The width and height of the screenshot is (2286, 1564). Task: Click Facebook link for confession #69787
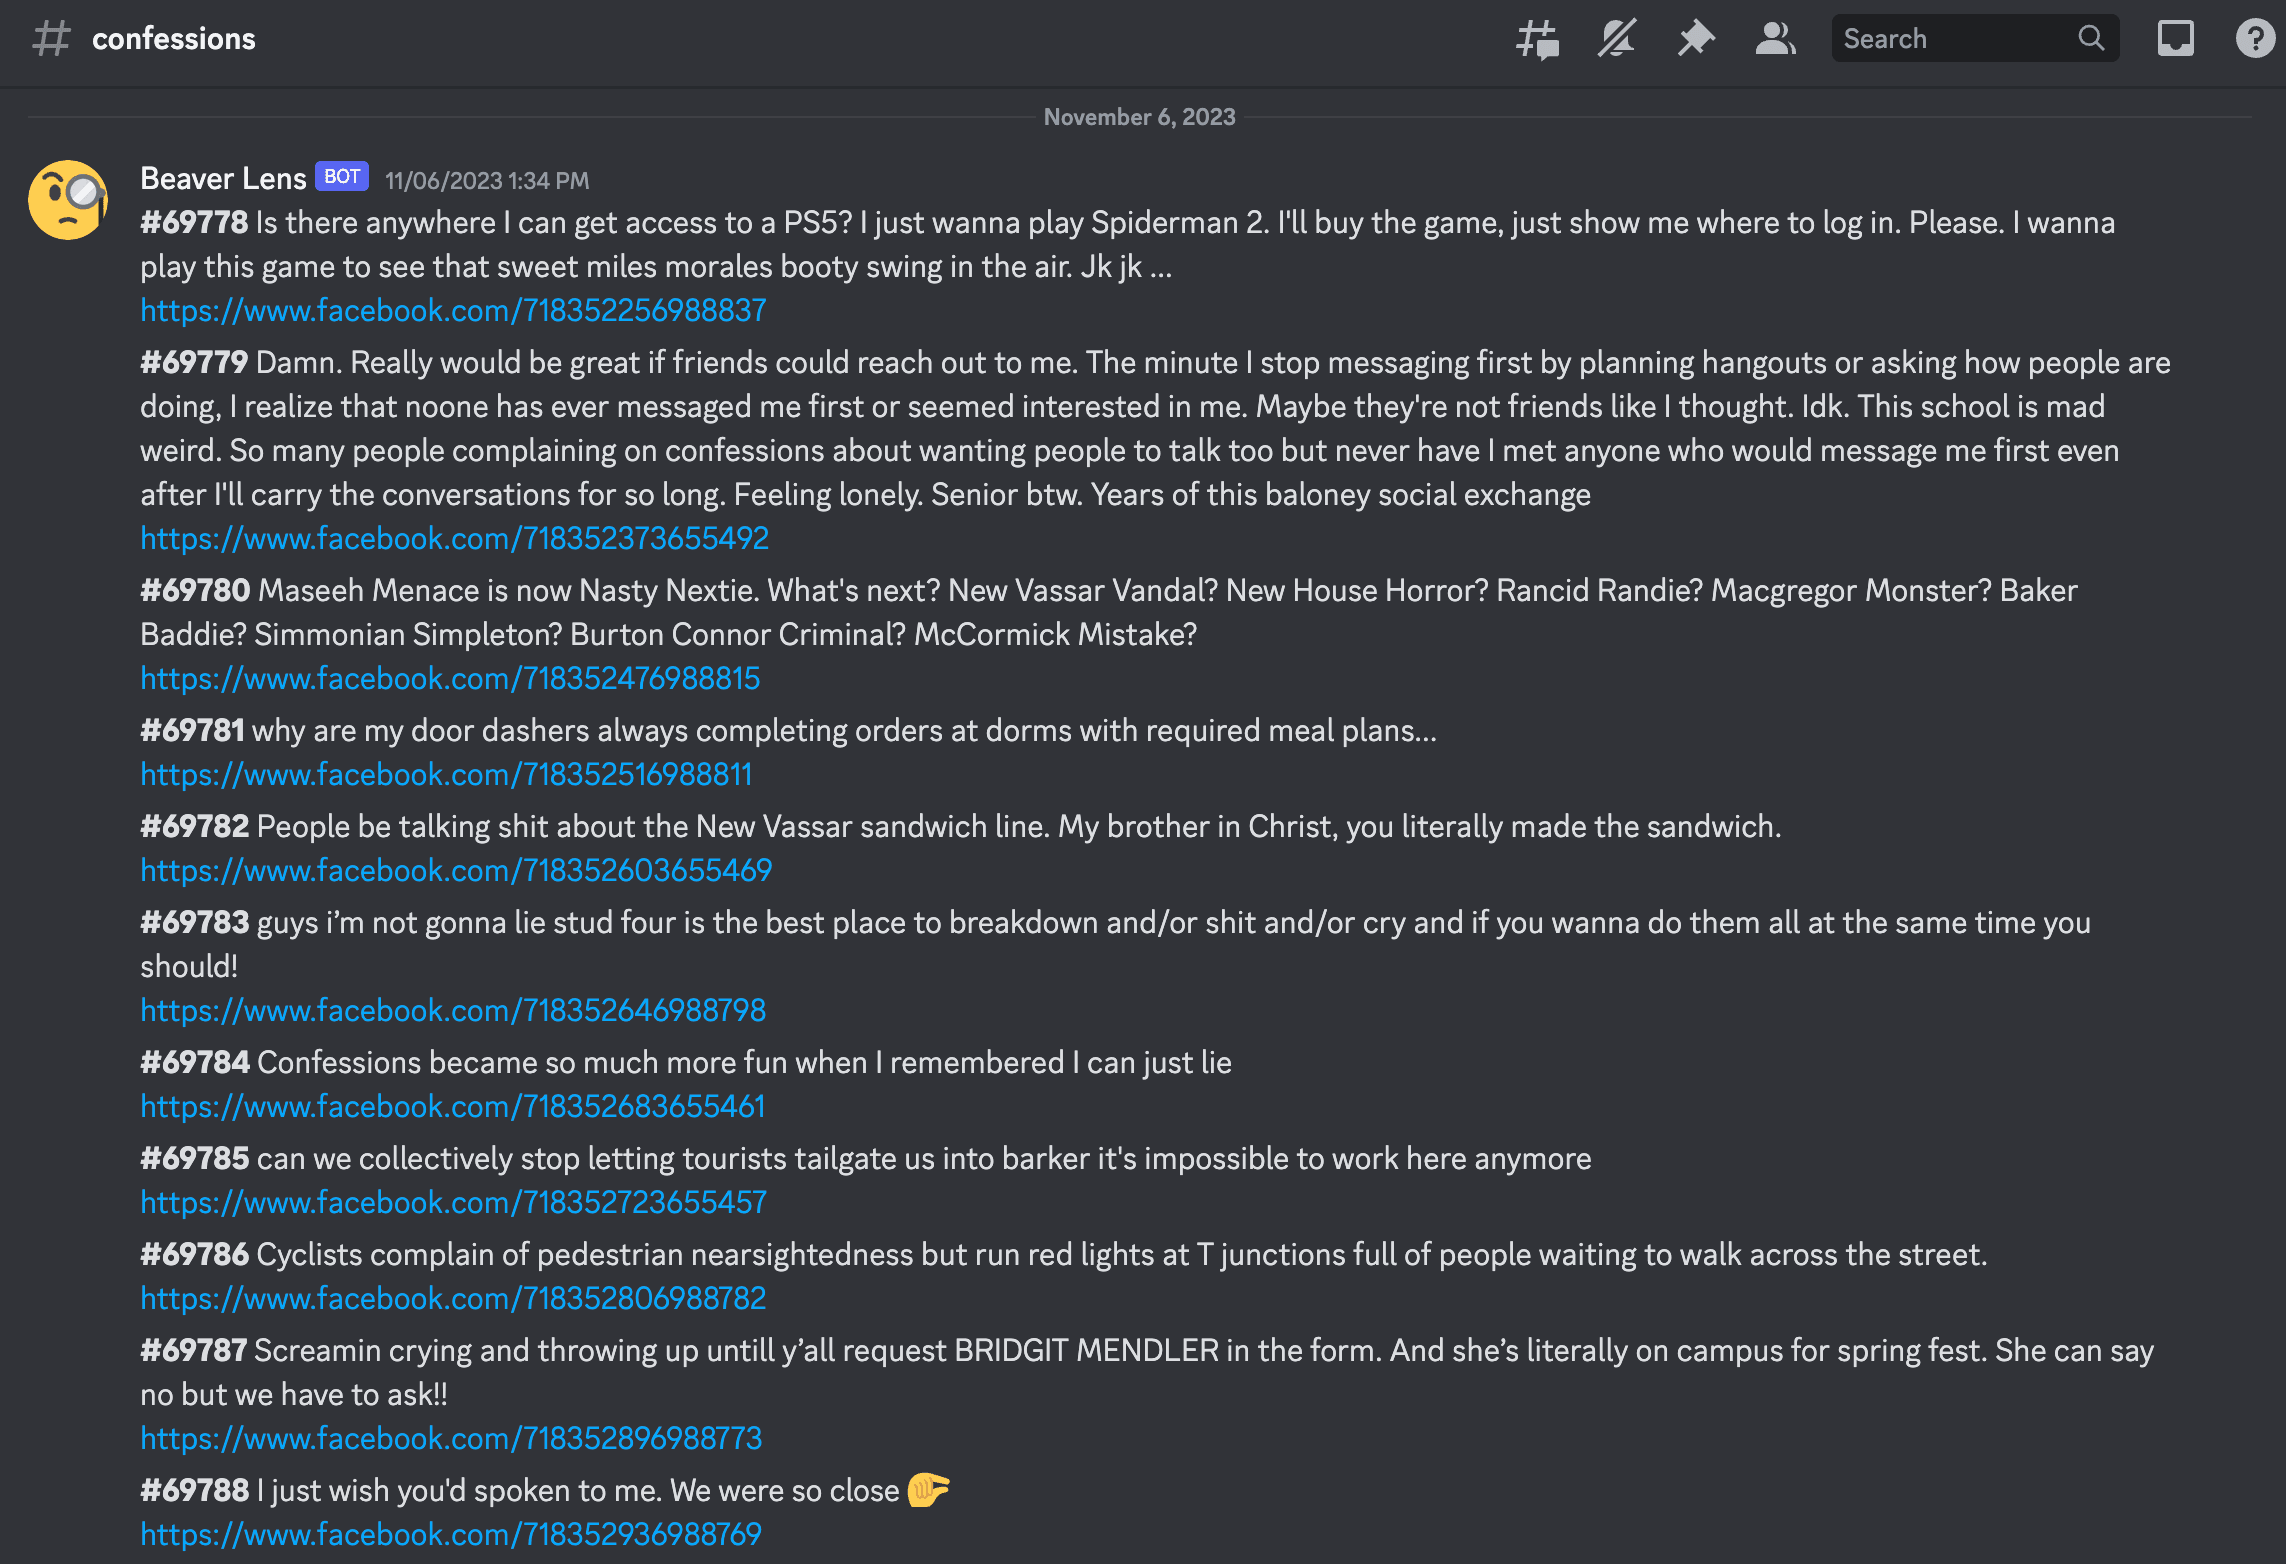click(452, 1437)
